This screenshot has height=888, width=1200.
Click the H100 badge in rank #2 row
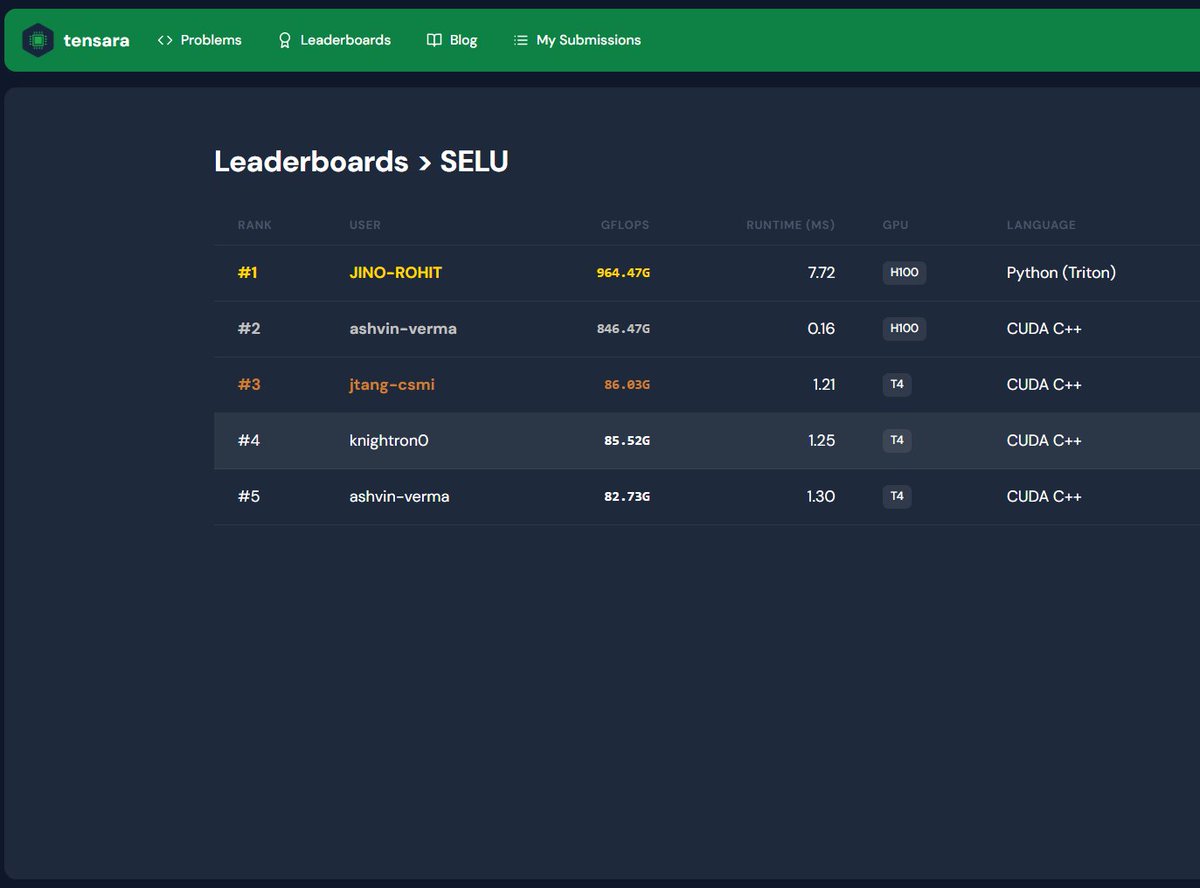coord(904,329)
